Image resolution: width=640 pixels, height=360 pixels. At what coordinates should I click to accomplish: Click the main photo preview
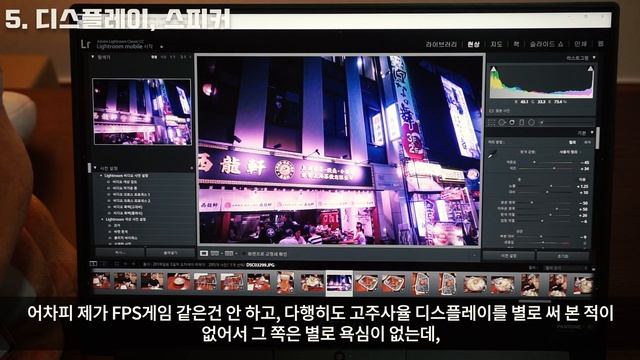click(339, 150)
